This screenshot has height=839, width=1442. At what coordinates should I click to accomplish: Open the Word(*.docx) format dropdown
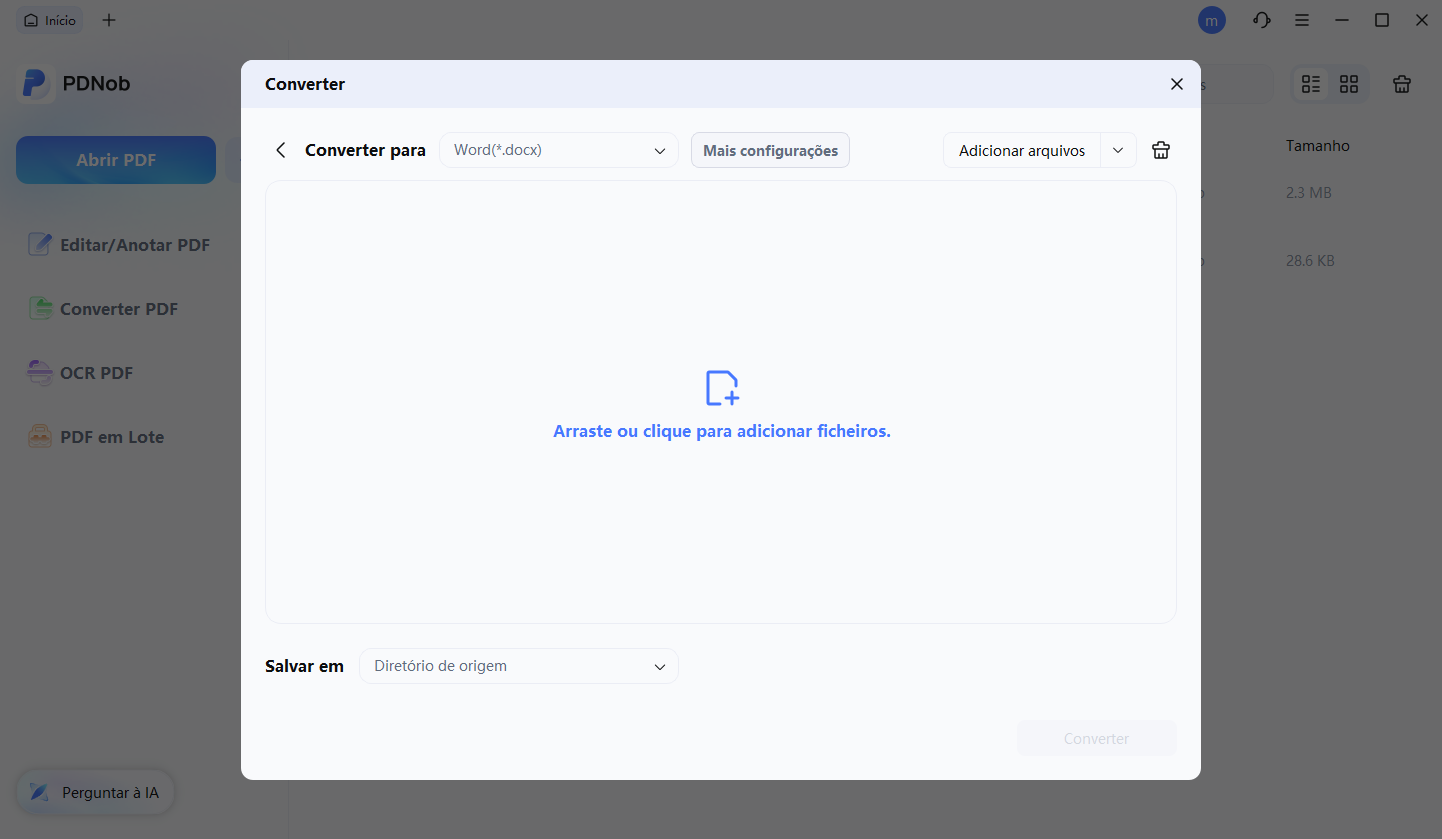click(x=558, y=150)
